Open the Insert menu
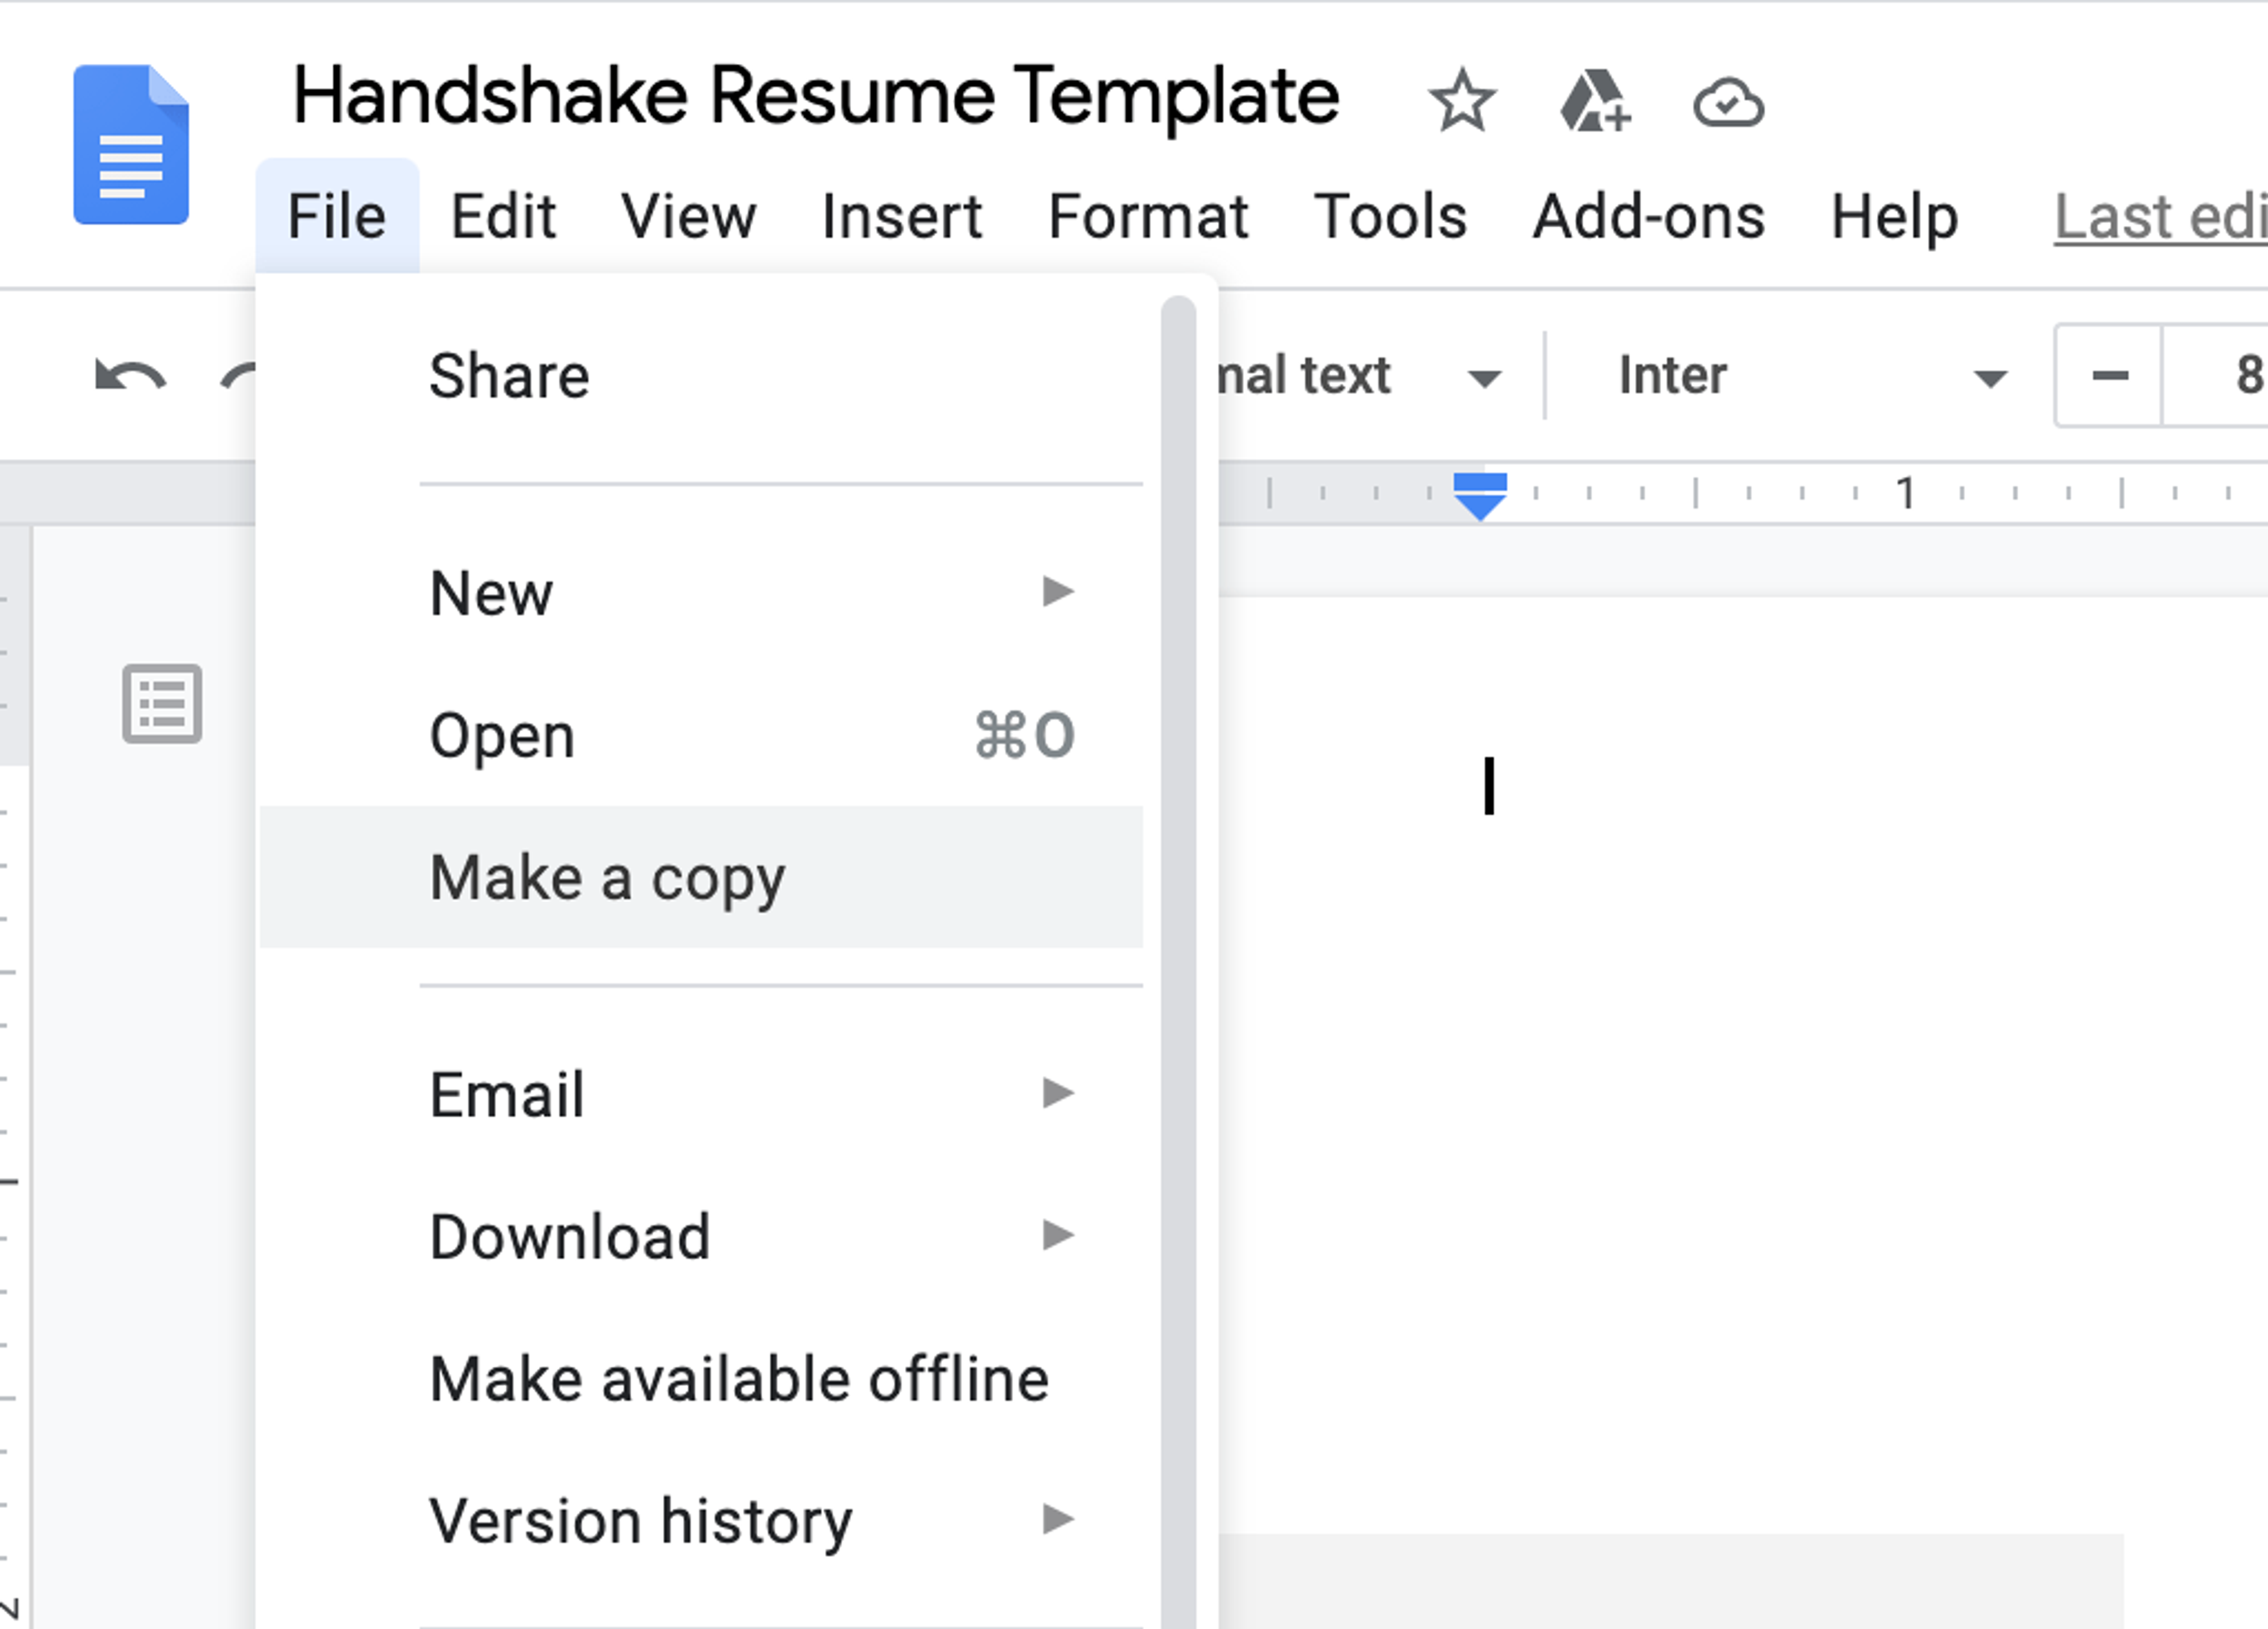2268x1629 pixels. click(x=901, y=216)
